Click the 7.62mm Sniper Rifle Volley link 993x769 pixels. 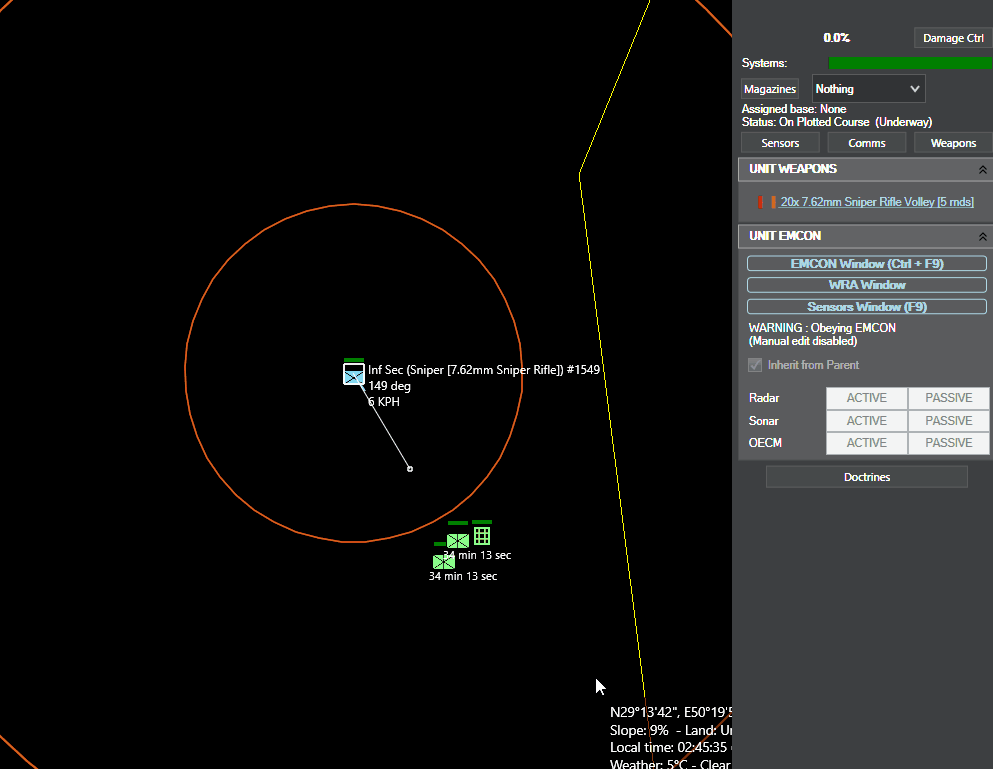tap(876, 202)
